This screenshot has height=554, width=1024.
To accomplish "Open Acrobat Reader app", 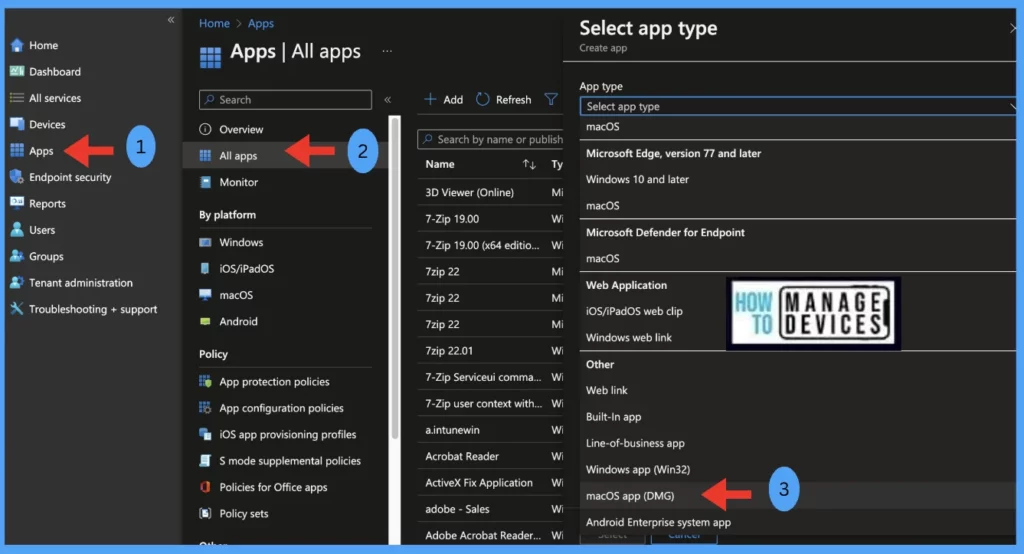I will [x=462, y=456].
